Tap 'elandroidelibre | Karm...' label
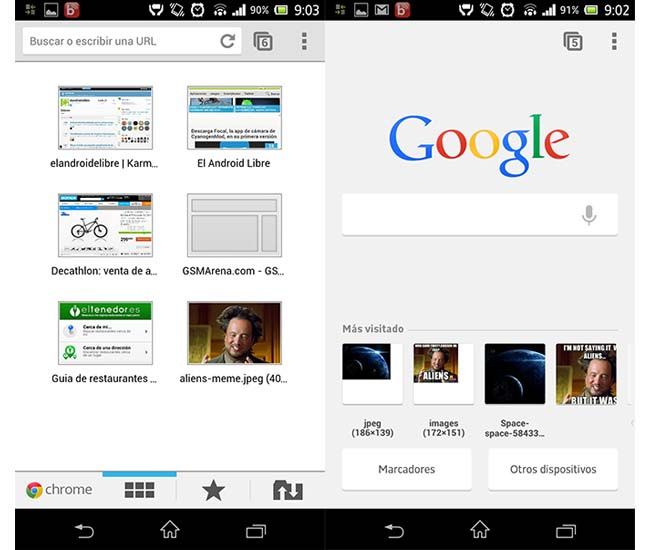Image resolution: width=650 pixels, height=550 pixels. (104, 163)
